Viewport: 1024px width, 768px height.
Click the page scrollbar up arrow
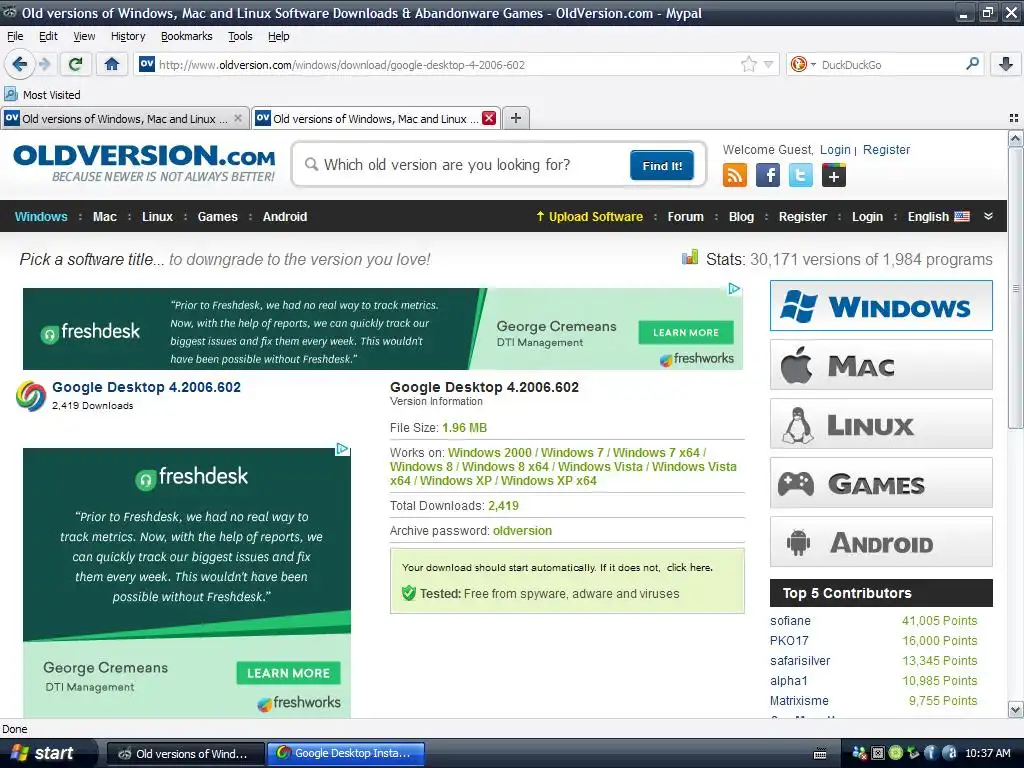[x=1015, y=138]
